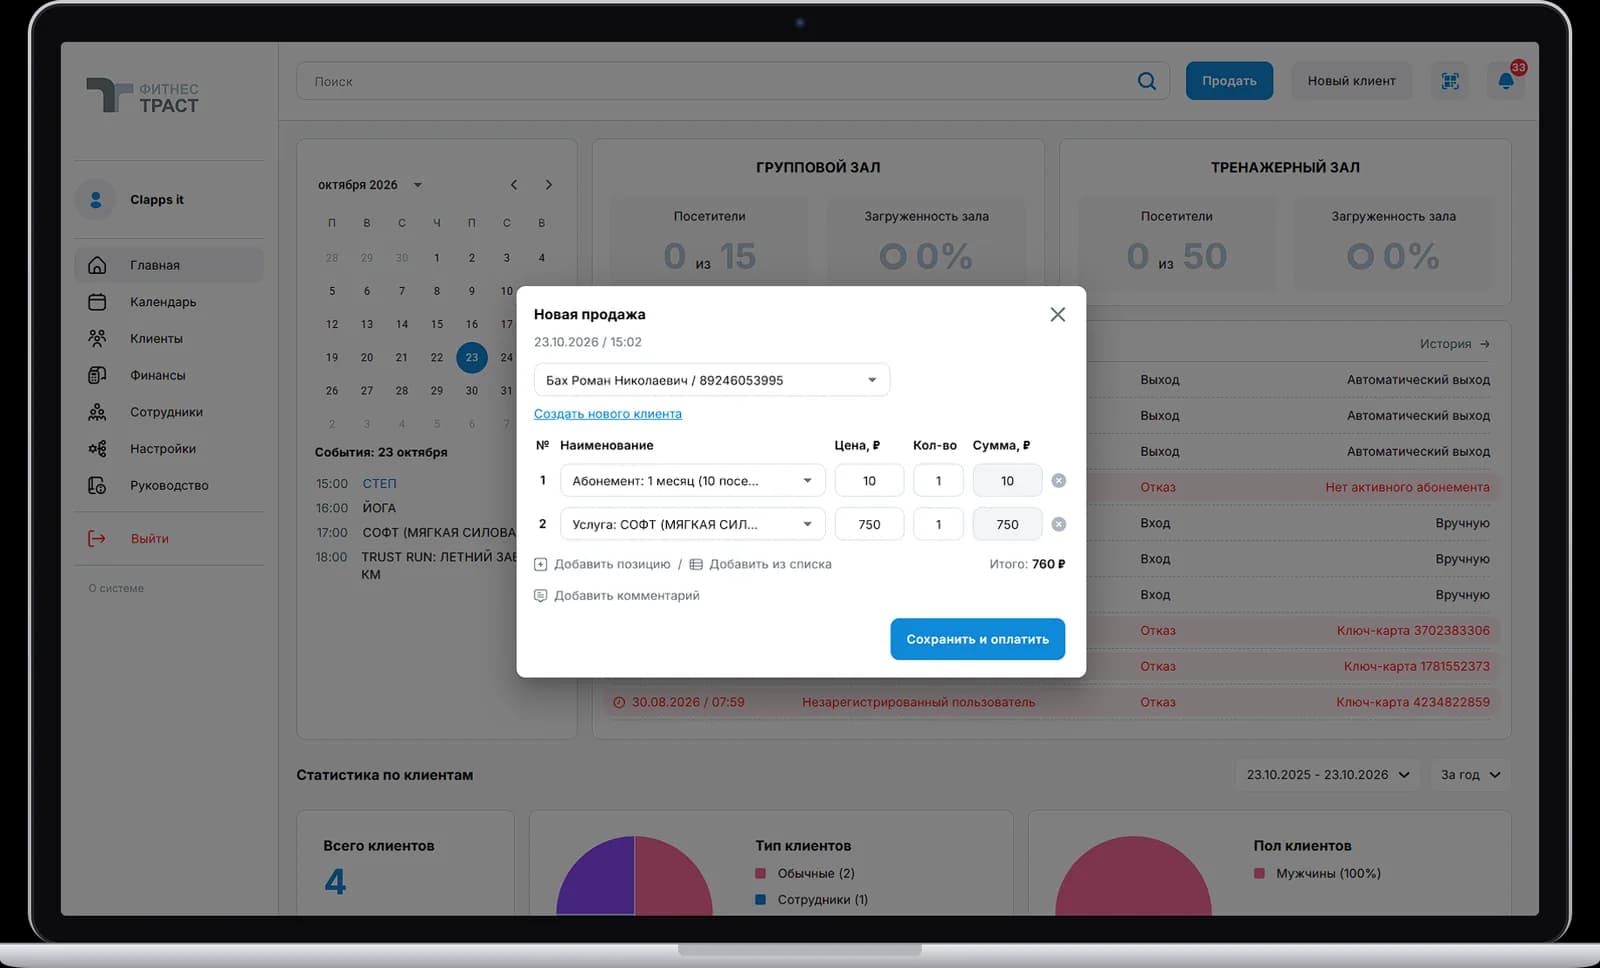Open Руководство in the sidebar
The height and width of the screenshot is (968, 1600).
point(168,485)
